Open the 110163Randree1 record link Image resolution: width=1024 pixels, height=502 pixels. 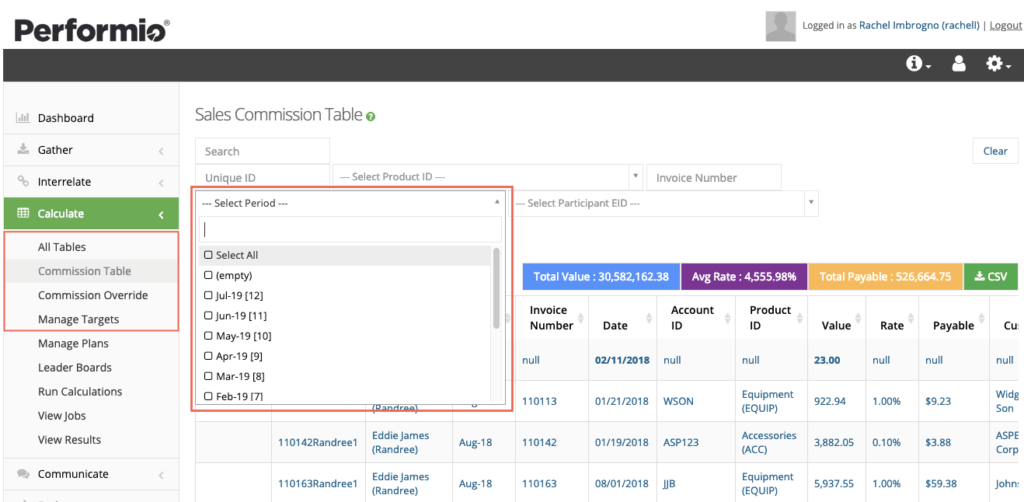318,484
